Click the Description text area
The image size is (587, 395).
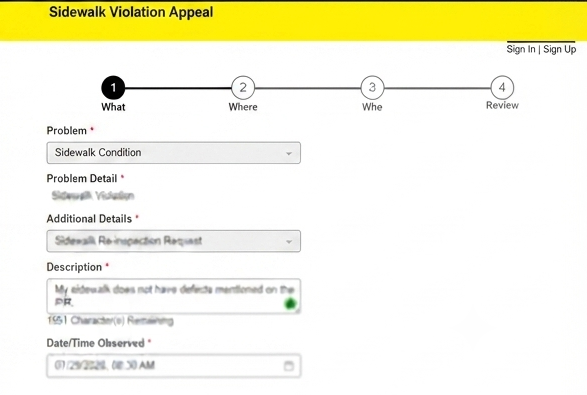tap(173, 296)
